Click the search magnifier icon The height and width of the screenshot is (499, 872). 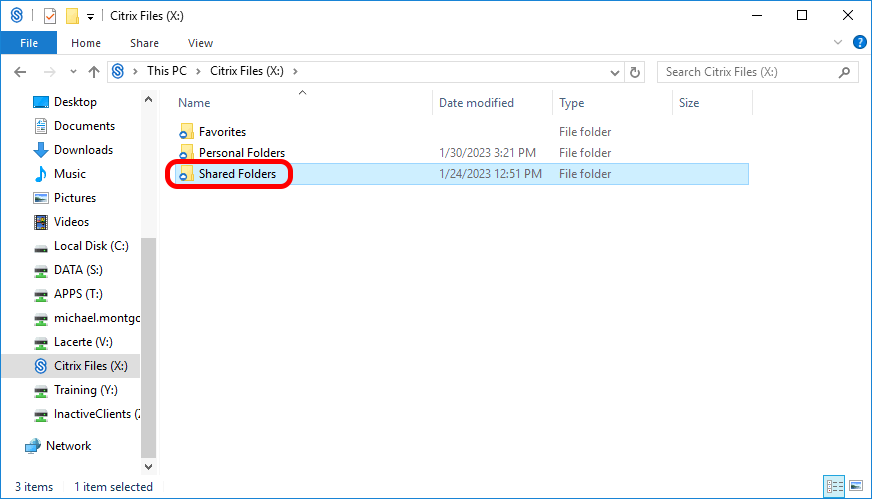pyautogui.click(x=844, y=72)
